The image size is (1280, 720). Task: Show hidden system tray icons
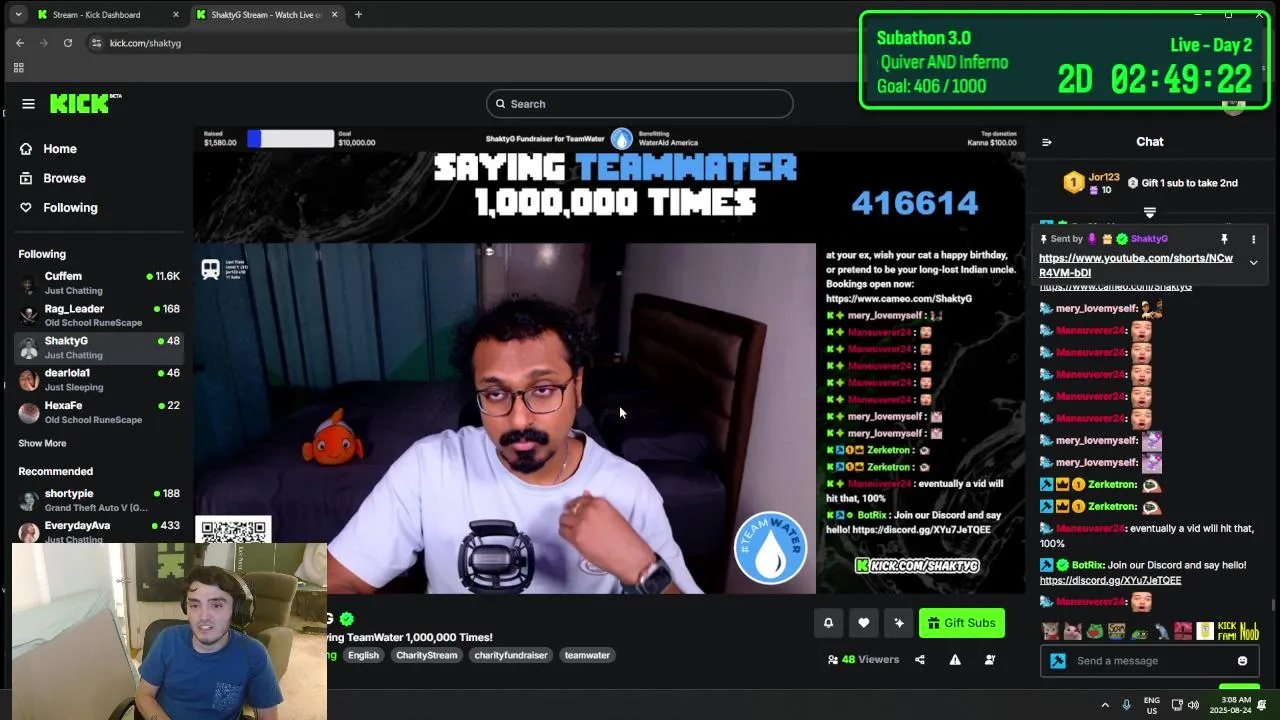[1105, 705]
